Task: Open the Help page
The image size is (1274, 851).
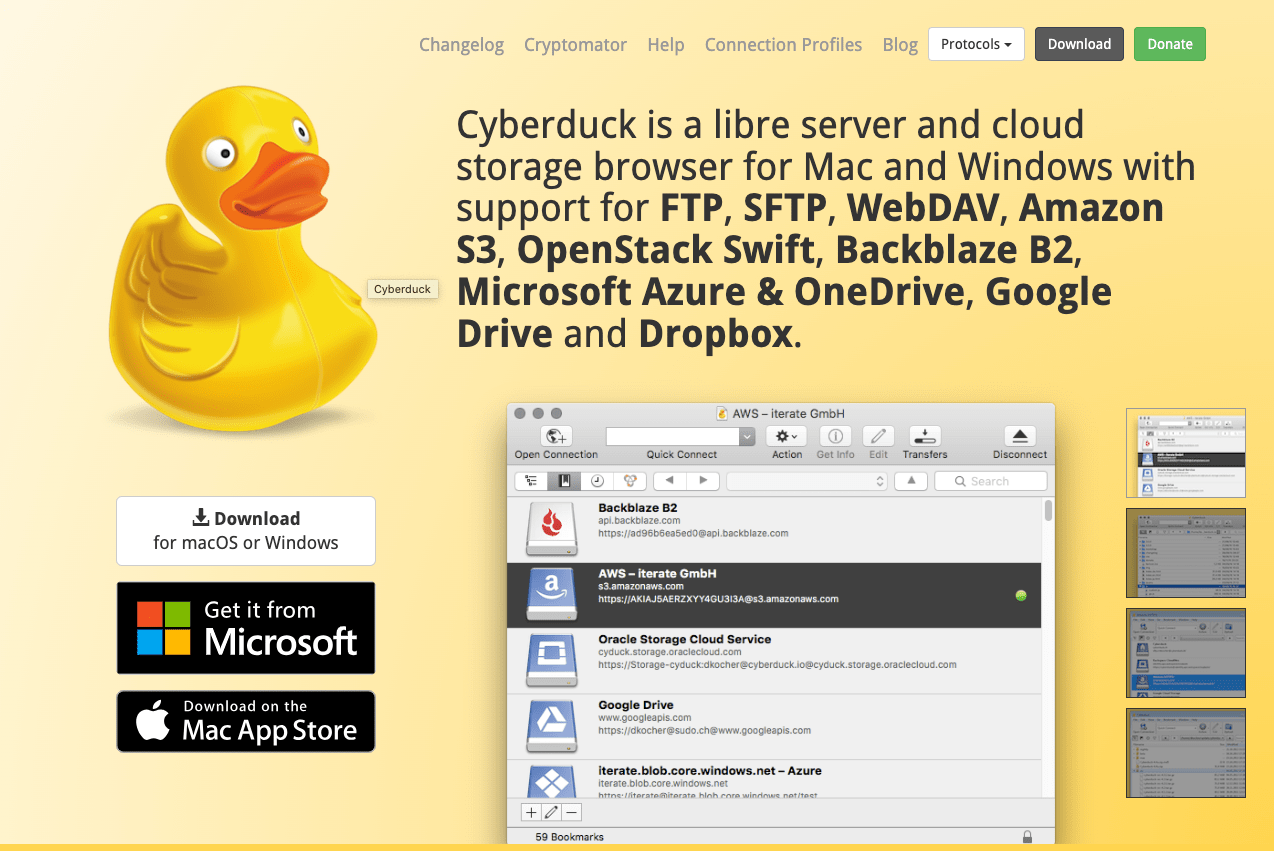Action: (666, 45)
